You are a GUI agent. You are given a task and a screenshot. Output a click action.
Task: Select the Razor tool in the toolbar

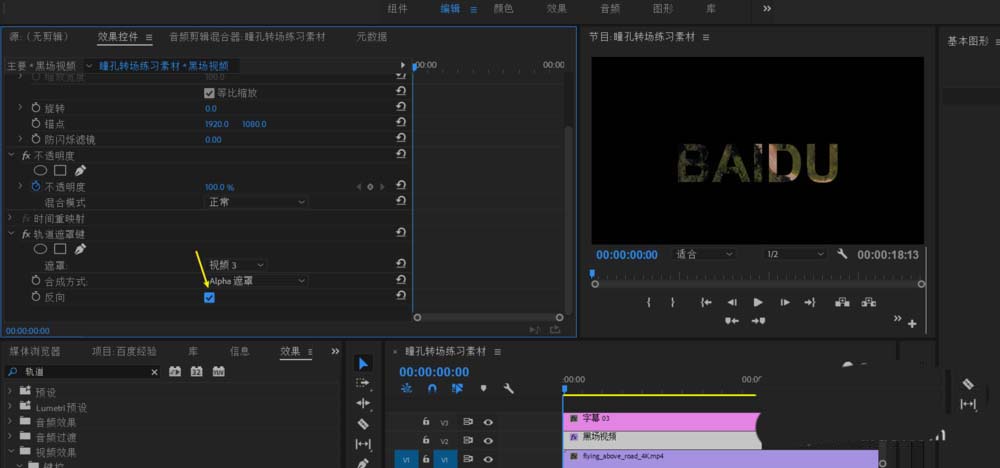pyautogui.click(x=363, y=423)
